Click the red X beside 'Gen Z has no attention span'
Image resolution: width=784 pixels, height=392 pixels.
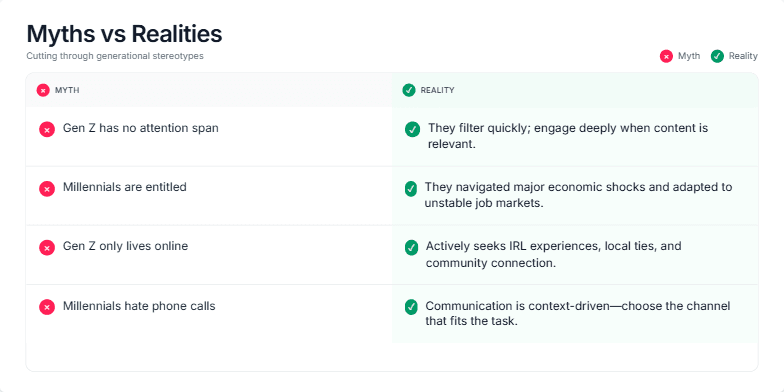47,130
